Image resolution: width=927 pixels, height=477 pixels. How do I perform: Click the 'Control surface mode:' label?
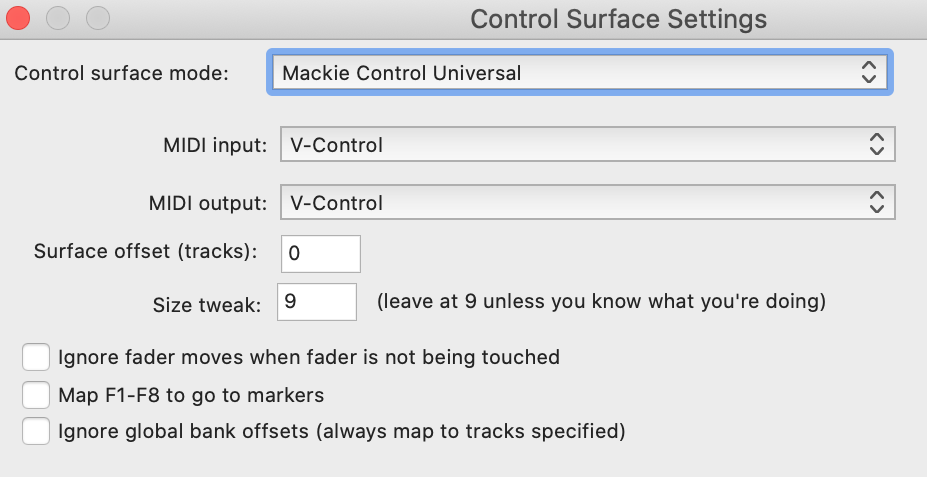click(x=122, y=73)
